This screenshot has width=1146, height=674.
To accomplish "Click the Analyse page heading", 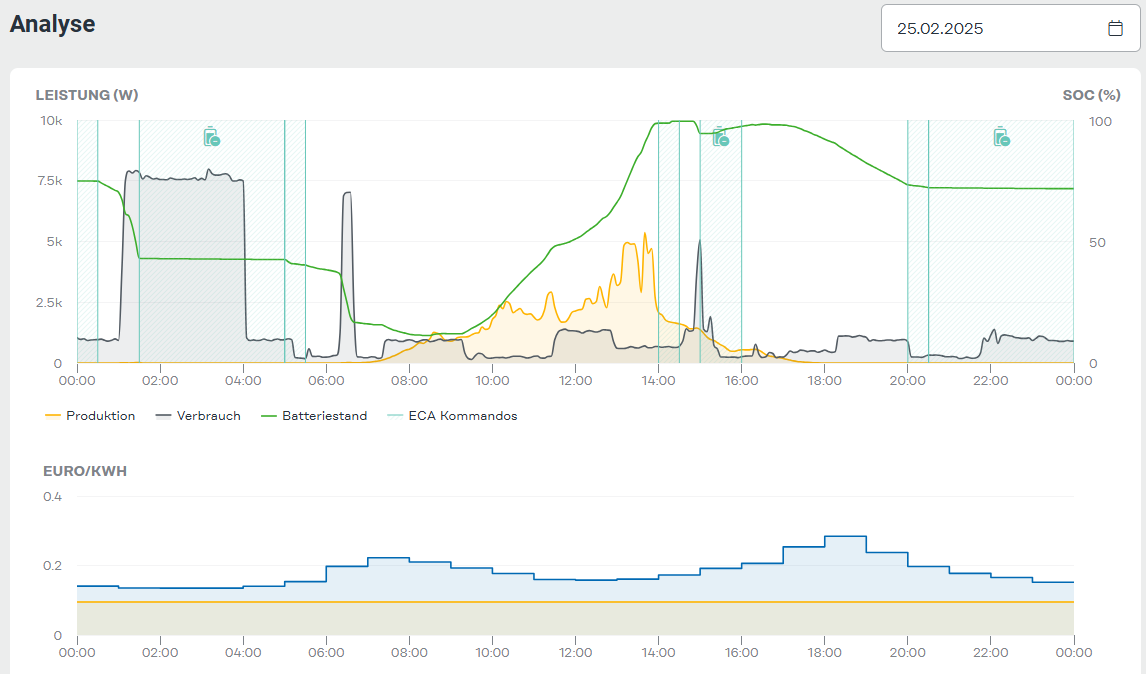I will pos(52,24).
